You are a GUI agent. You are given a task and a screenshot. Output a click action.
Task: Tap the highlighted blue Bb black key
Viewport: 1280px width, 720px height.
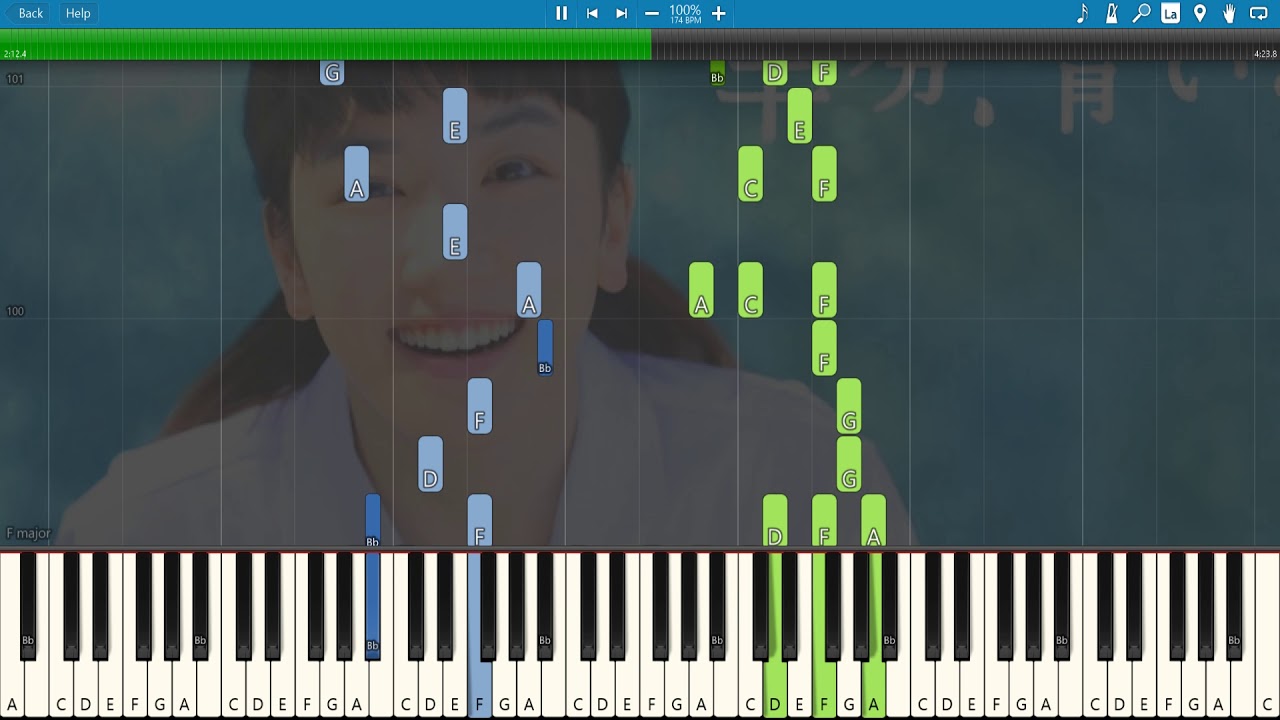point(373,607)
